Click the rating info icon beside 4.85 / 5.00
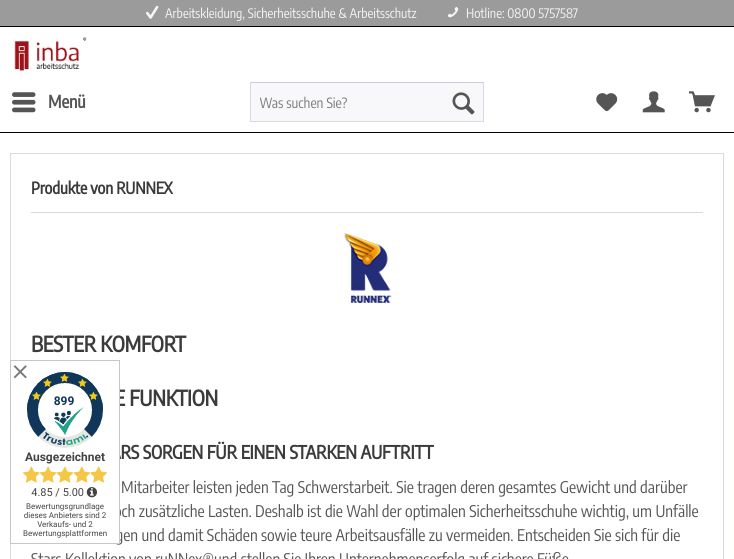 coord(92,492)
